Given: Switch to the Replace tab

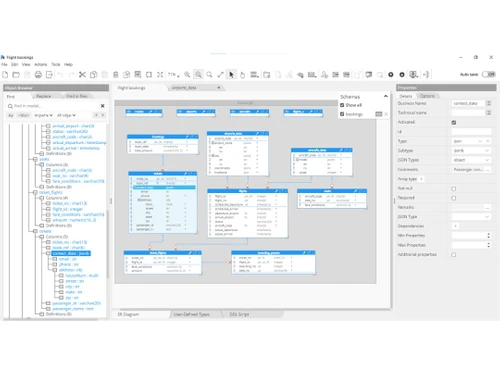Looking at the screenshot, I should click(x=44, y=96).
